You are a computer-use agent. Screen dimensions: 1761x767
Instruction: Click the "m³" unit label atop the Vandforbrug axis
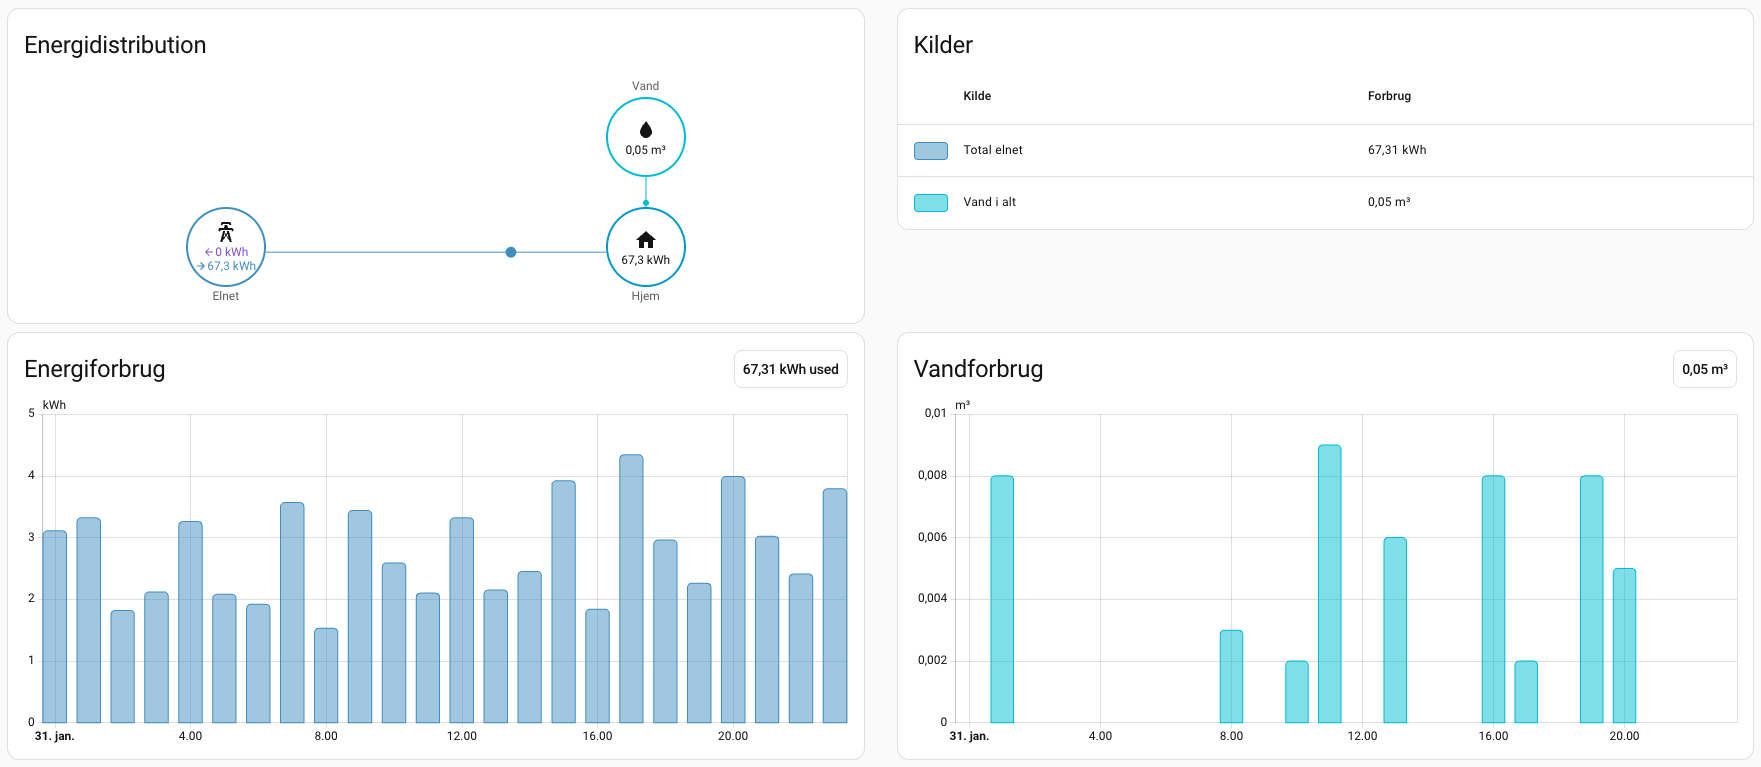(963, 405)
